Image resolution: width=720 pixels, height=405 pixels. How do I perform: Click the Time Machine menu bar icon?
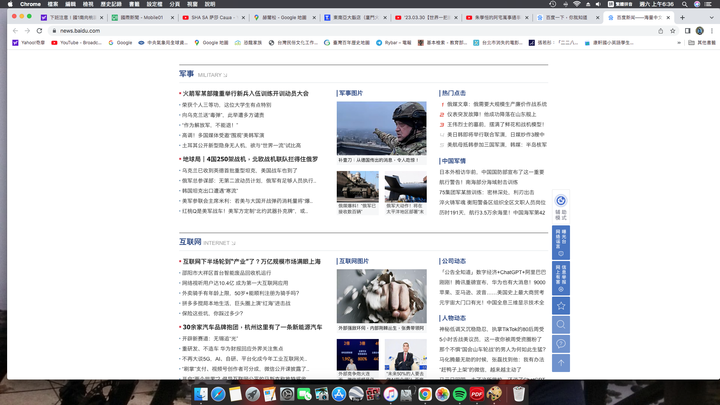pos(552,4)
